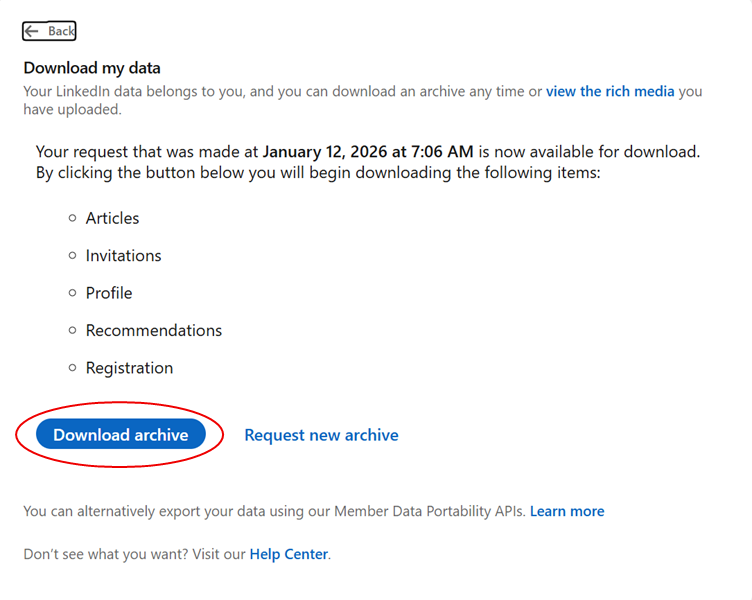The image size is (752, 600).
Task: Click the bullet beside Registration
Action: click(72, 368)
